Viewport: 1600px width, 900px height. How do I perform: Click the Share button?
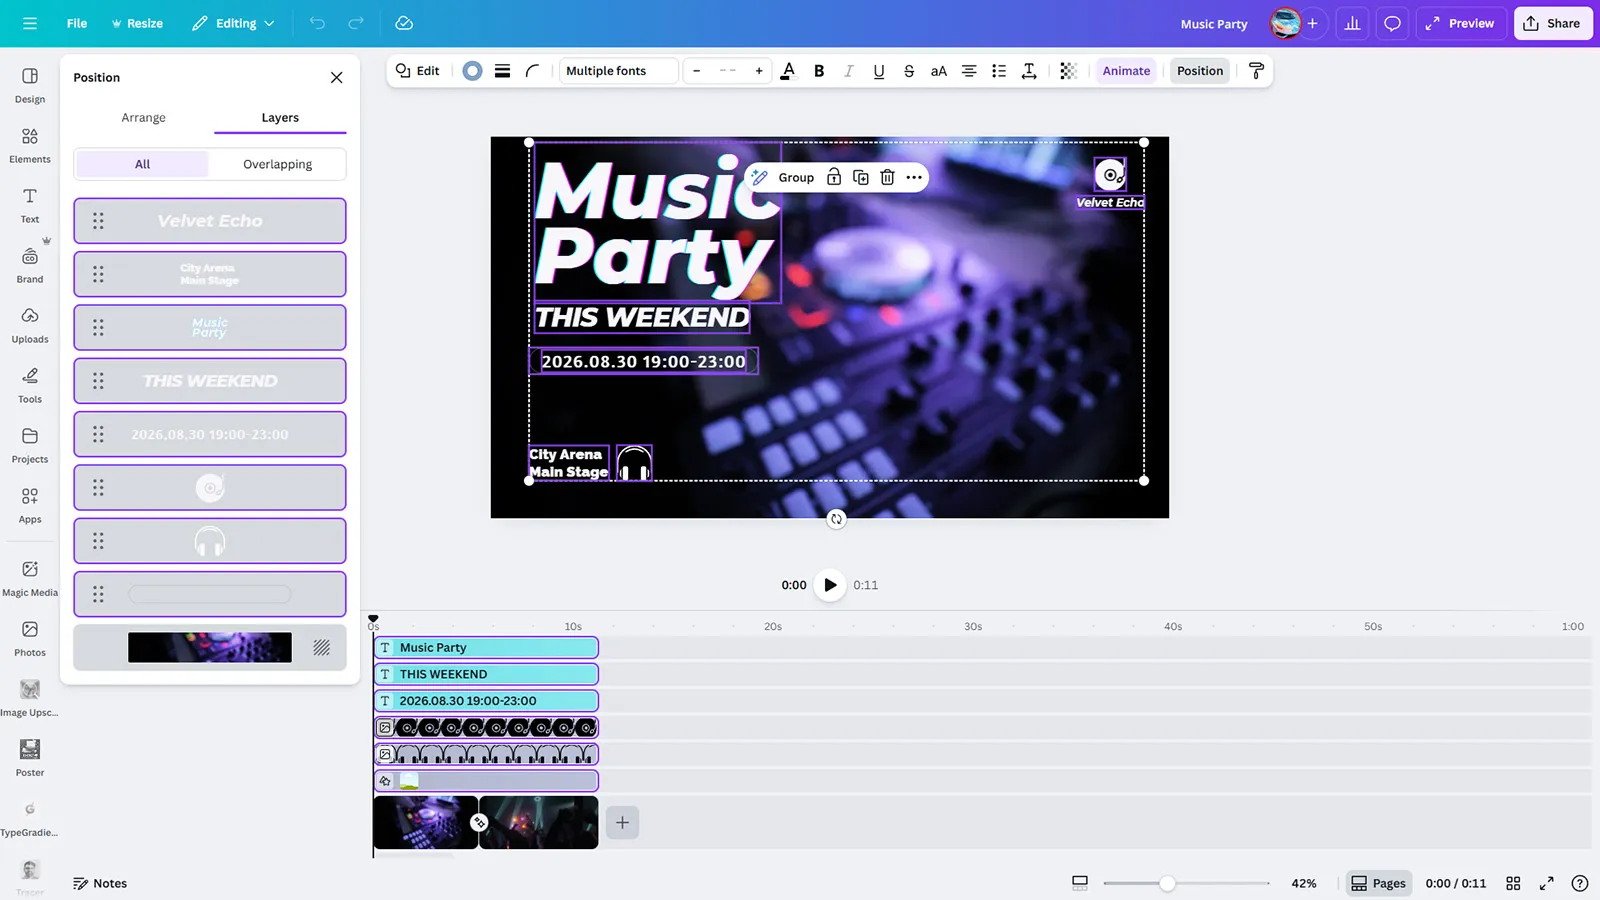pos(1552,23)
